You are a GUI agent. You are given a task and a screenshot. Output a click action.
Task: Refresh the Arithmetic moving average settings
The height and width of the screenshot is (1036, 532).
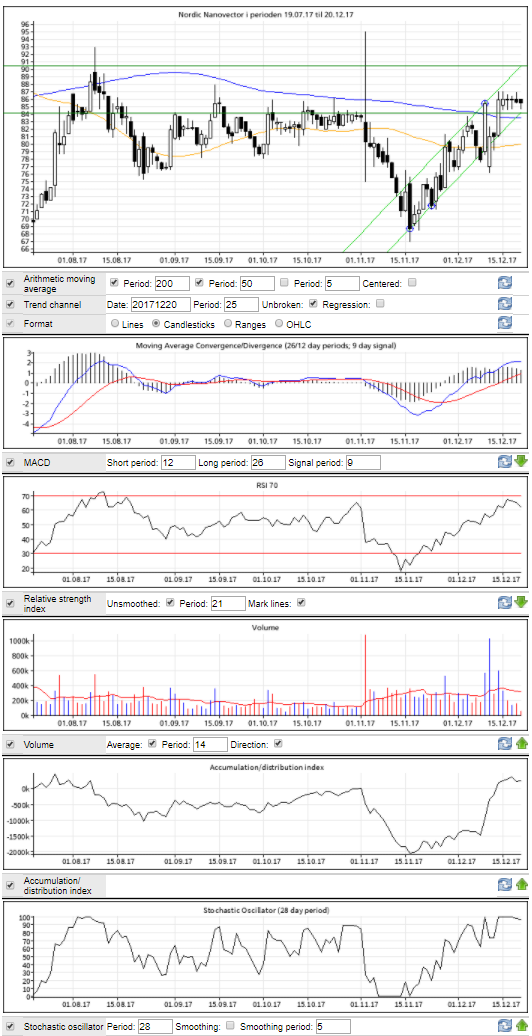tap(505, 283)
